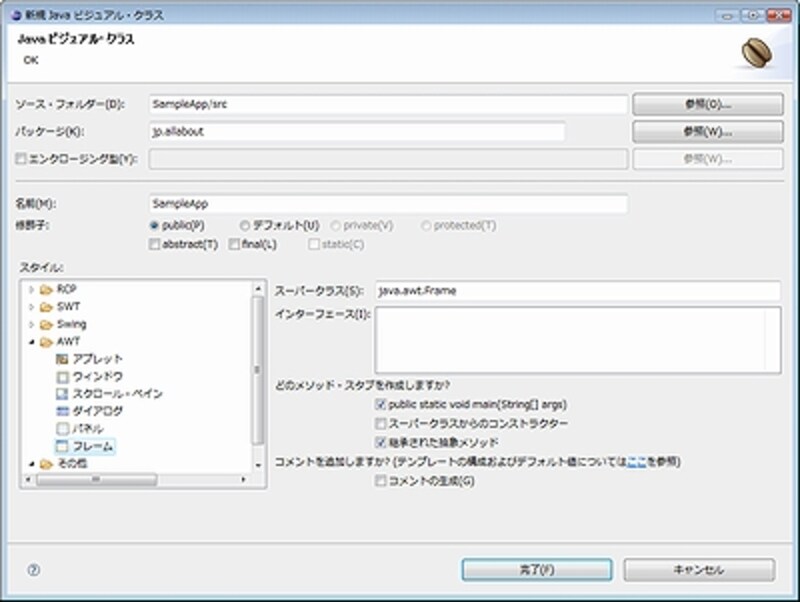Select the アプレット (Applet) style icon
The width and height of the screenshot is (800, 602).
(62, 359)
